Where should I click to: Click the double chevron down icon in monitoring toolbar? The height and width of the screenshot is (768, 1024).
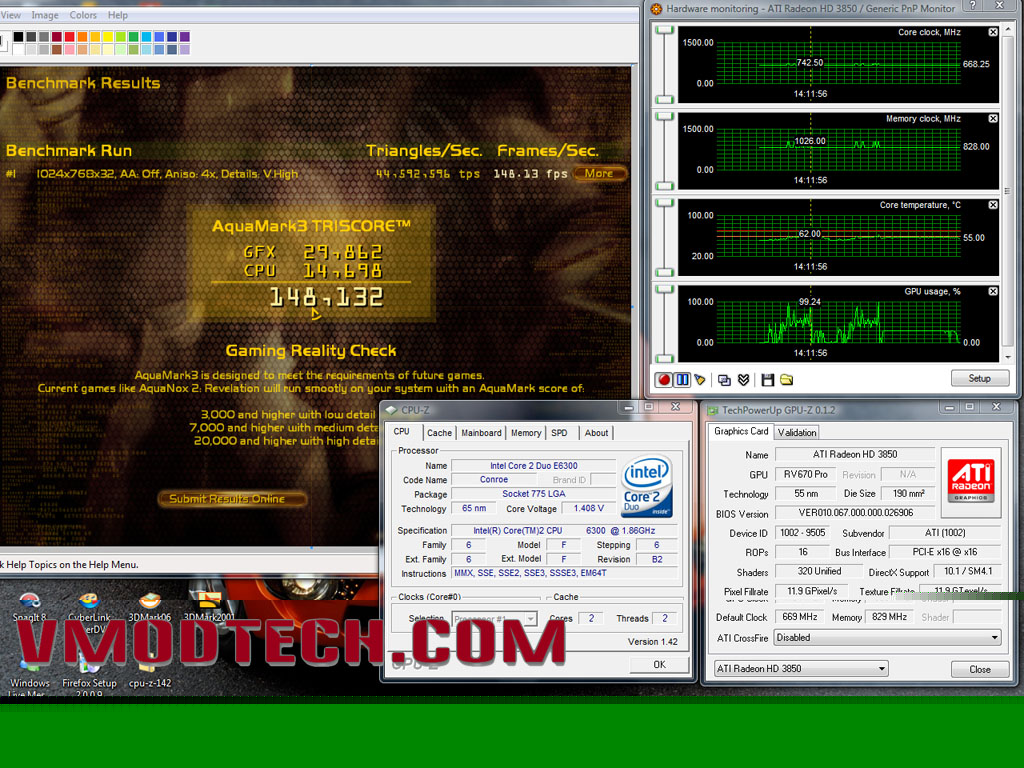(743, 380)
